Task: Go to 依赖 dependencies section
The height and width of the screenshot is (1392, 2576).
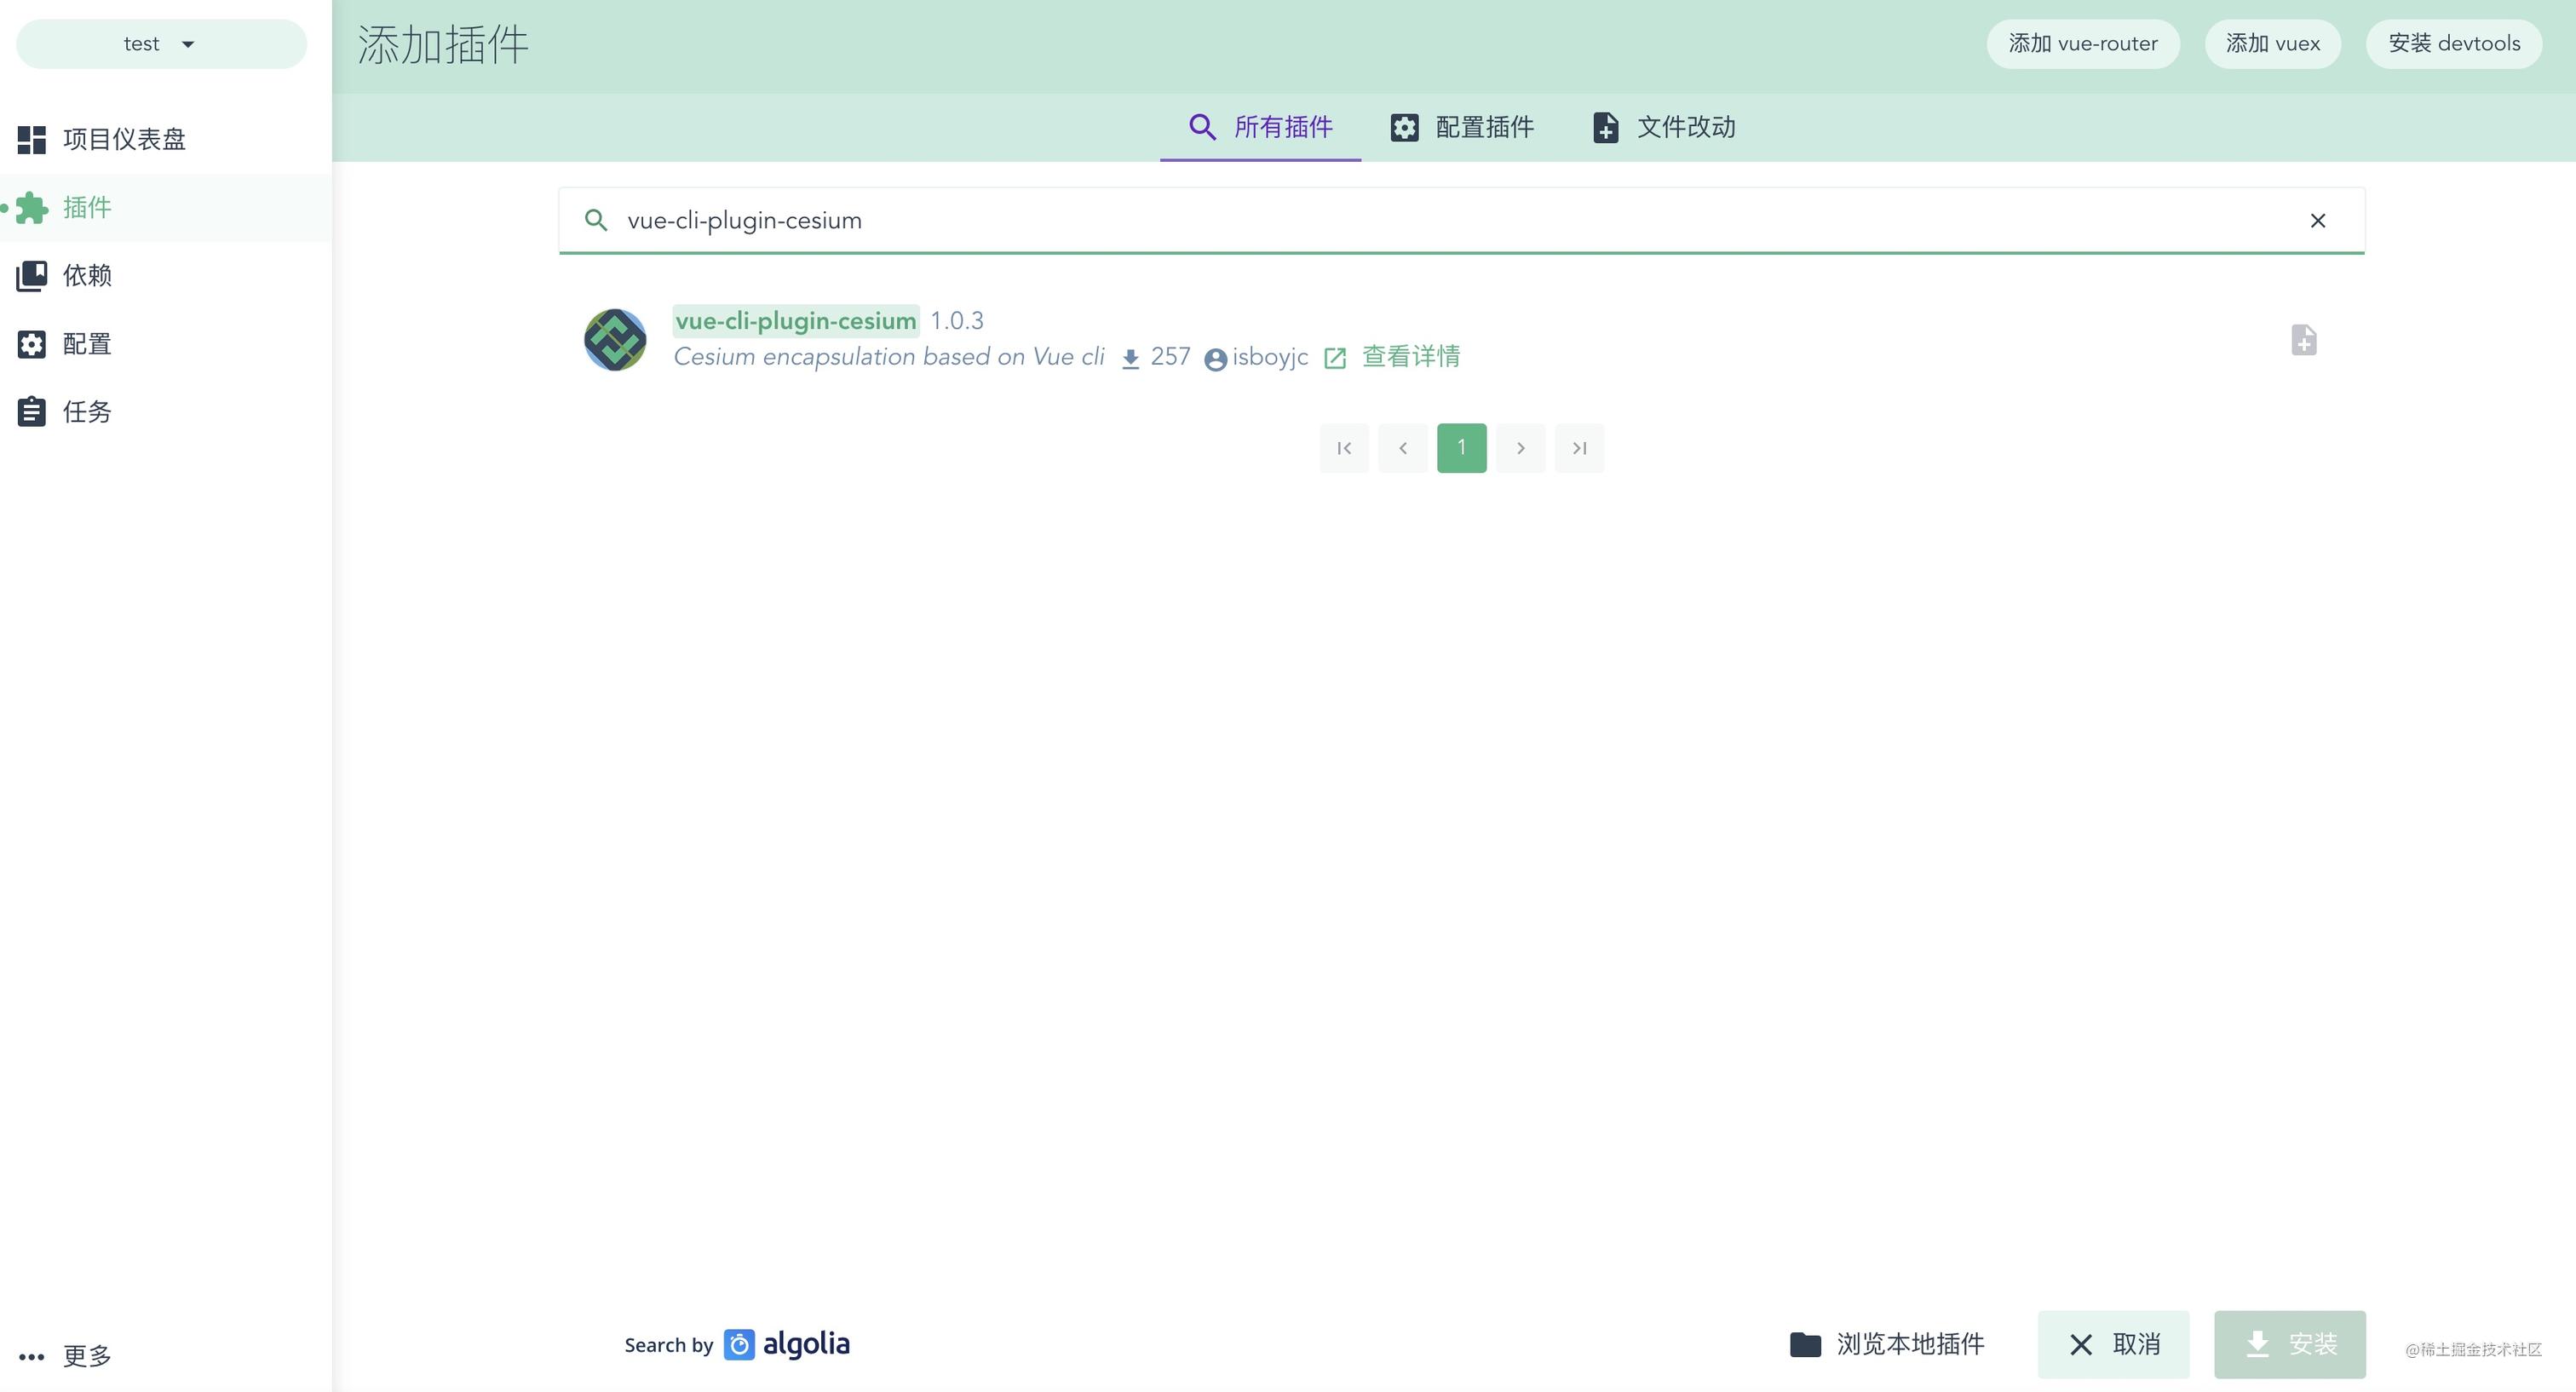Action: (x=166, y=276)
